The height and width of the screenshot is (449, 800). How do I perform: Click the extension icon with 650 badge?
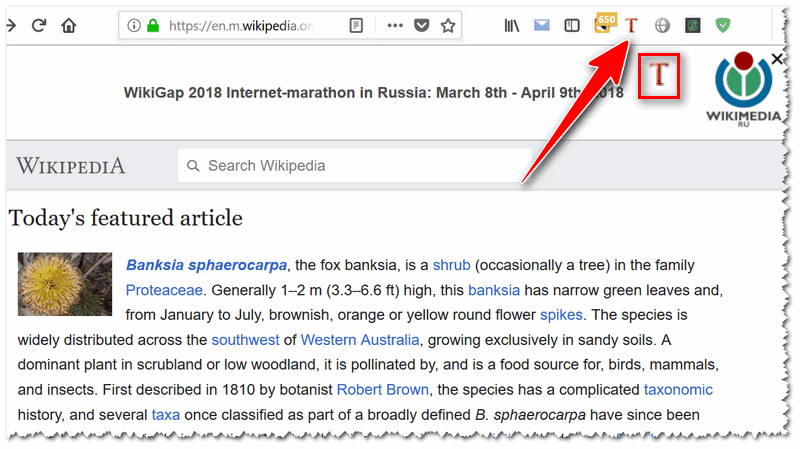(x=604, y=23)
